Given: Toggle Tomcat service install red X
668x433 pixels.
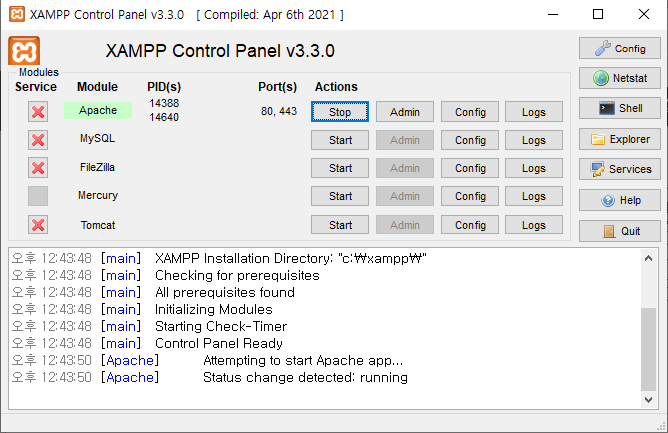Looking at the screenshot, I should coord(38,225).
